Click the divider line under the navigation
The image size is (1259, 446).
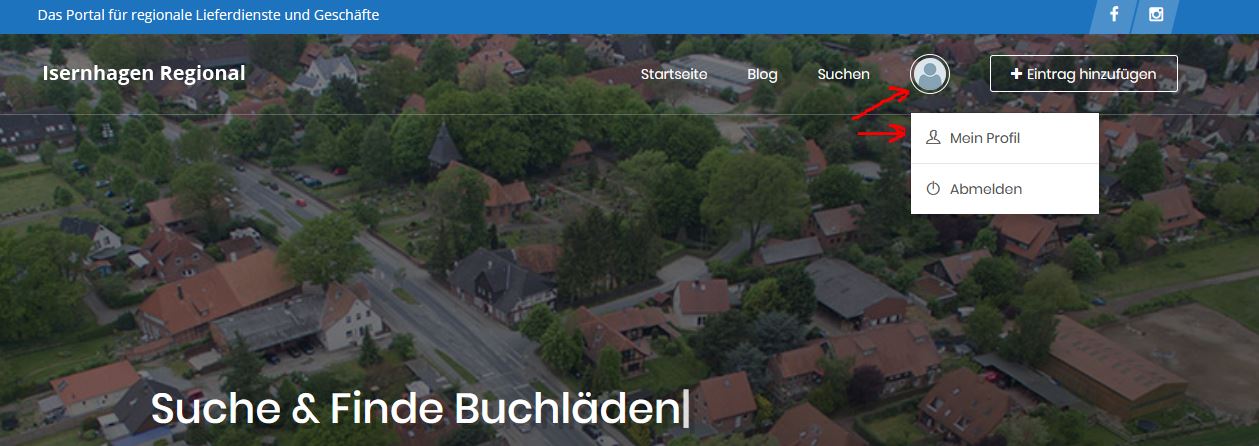[629, 115]
